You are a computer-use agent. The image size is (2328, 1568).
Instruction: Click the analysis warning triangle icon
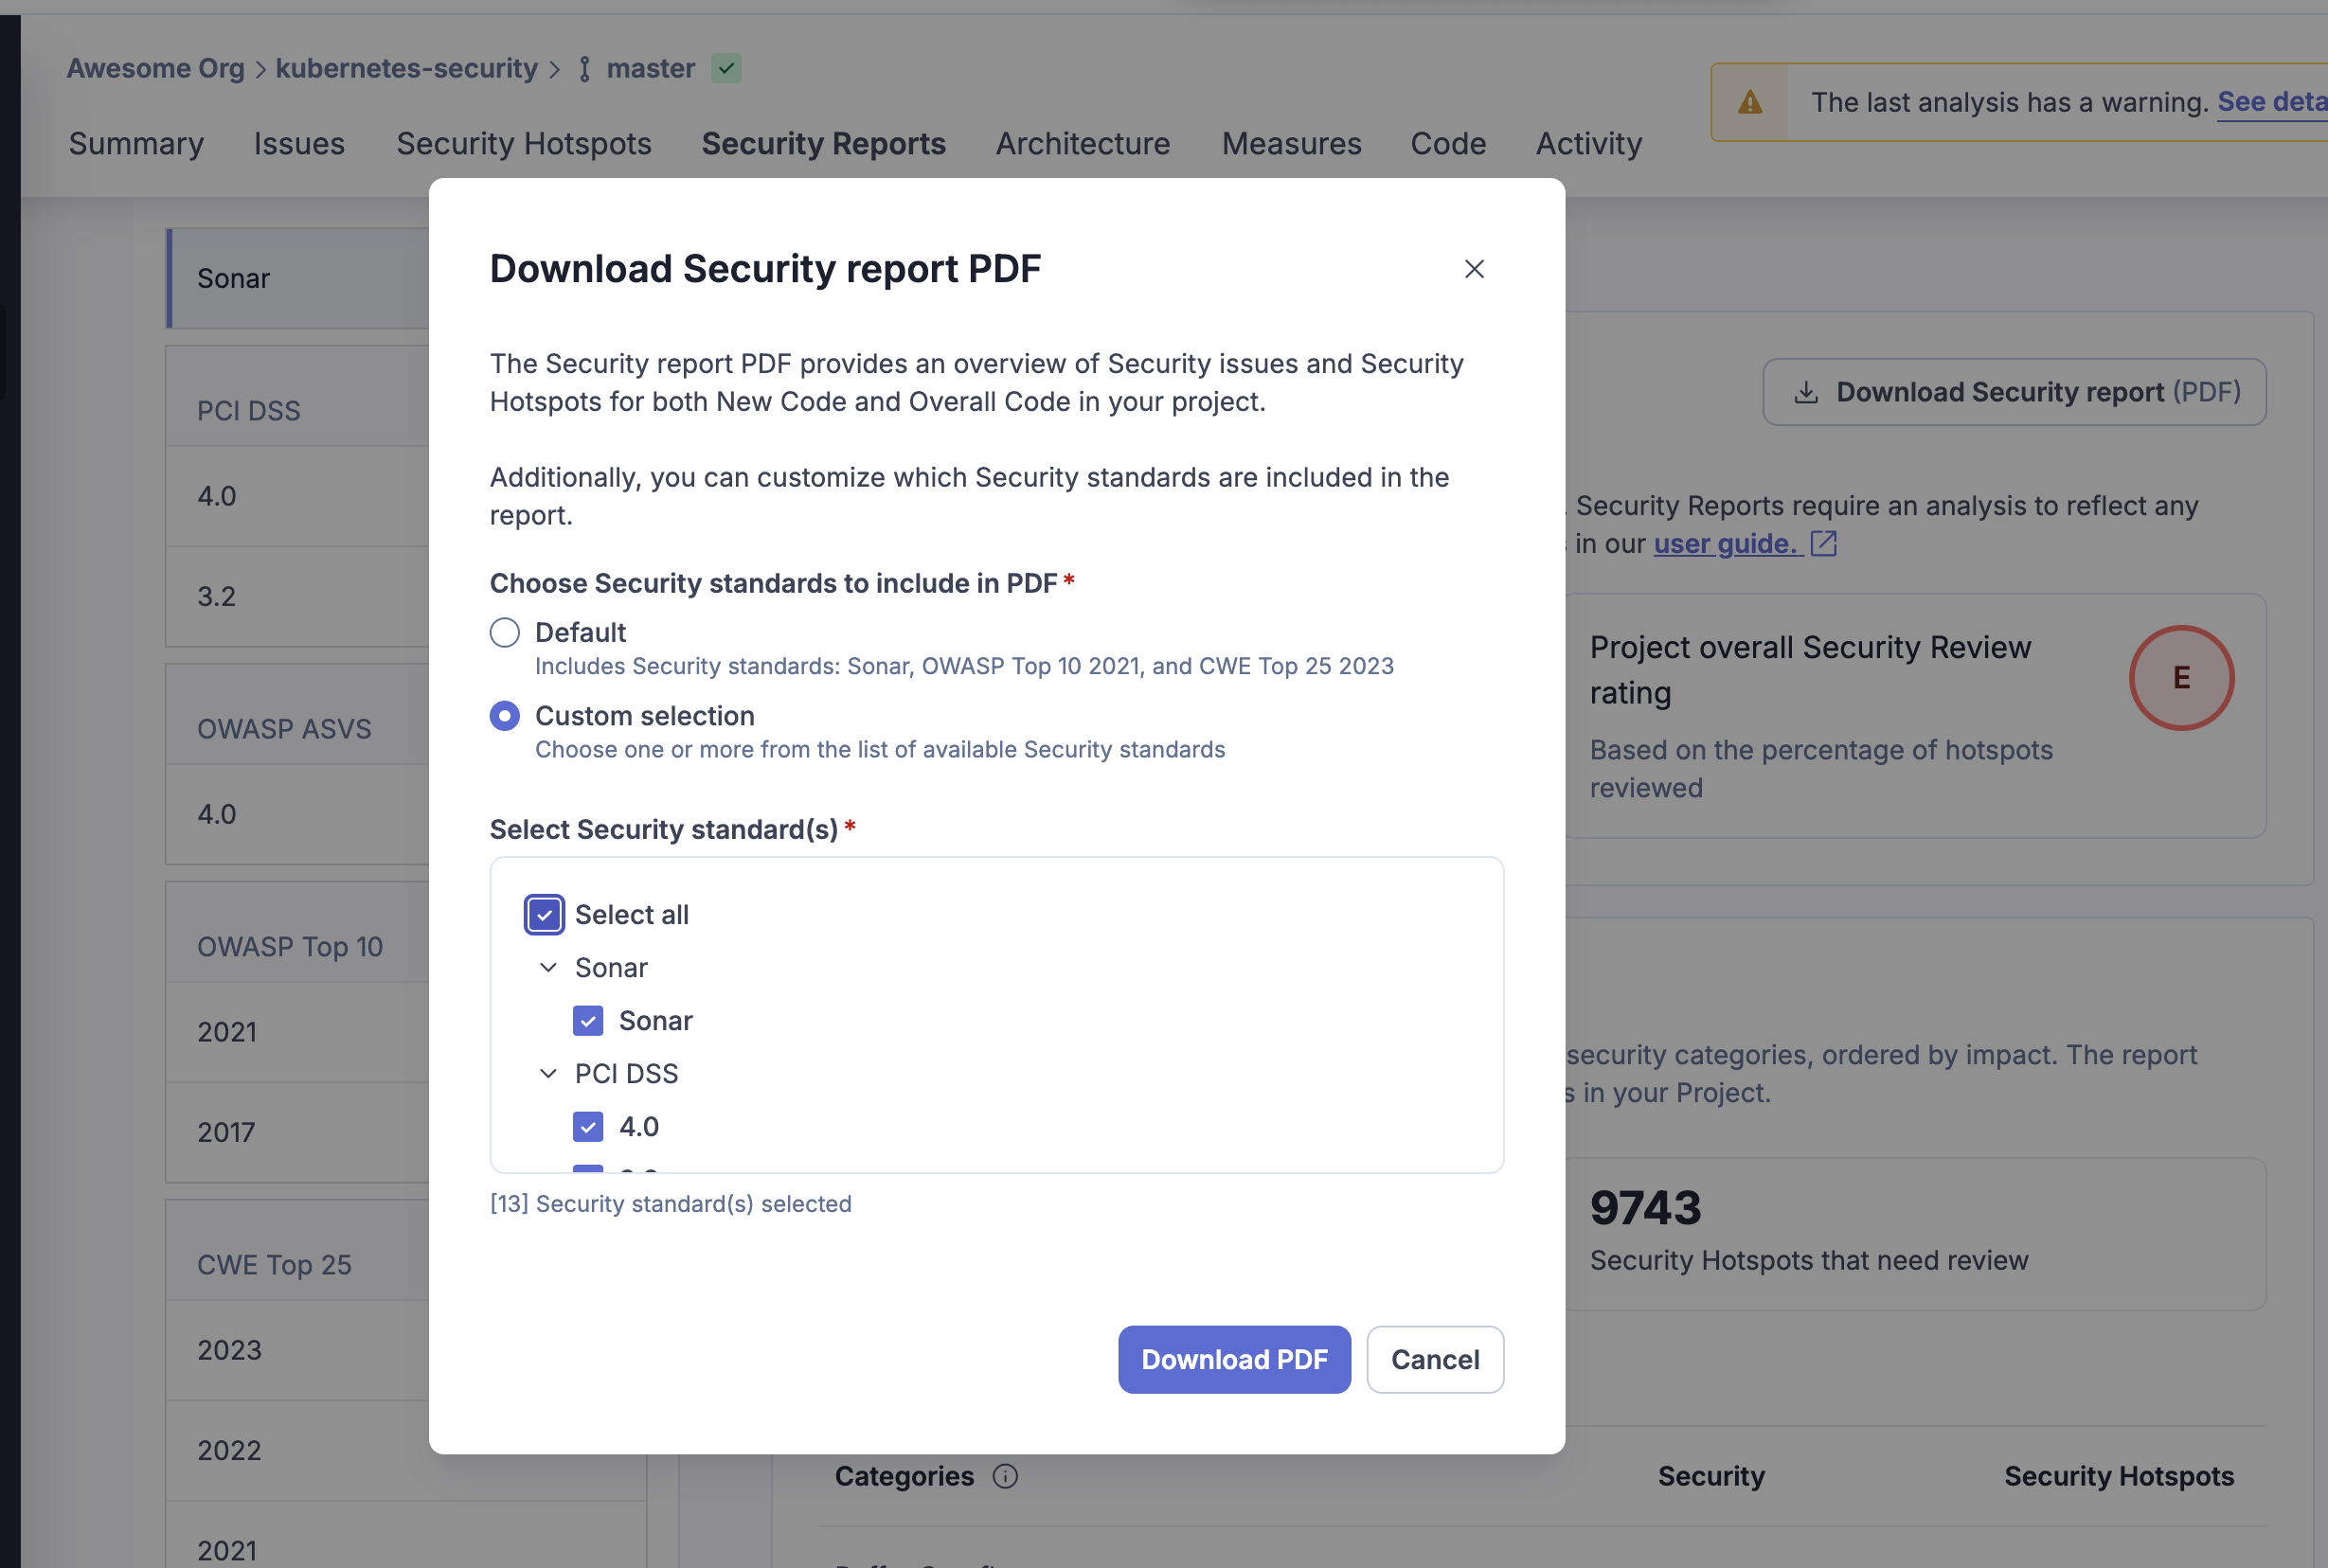pyautogui.click(x=1749, y=102)
